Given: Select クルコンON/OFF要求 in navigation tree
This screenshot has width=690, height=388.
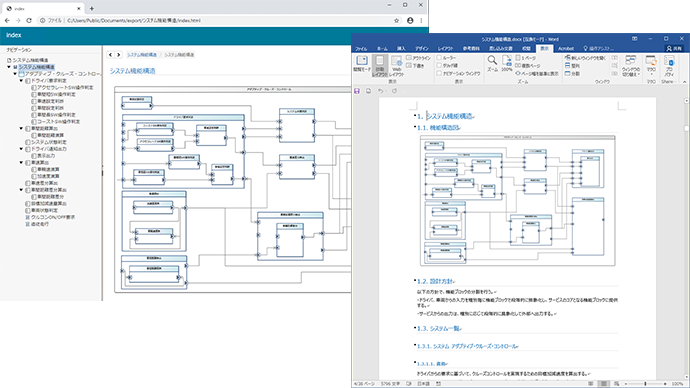Looking at the screenshot, I should 53,217.
